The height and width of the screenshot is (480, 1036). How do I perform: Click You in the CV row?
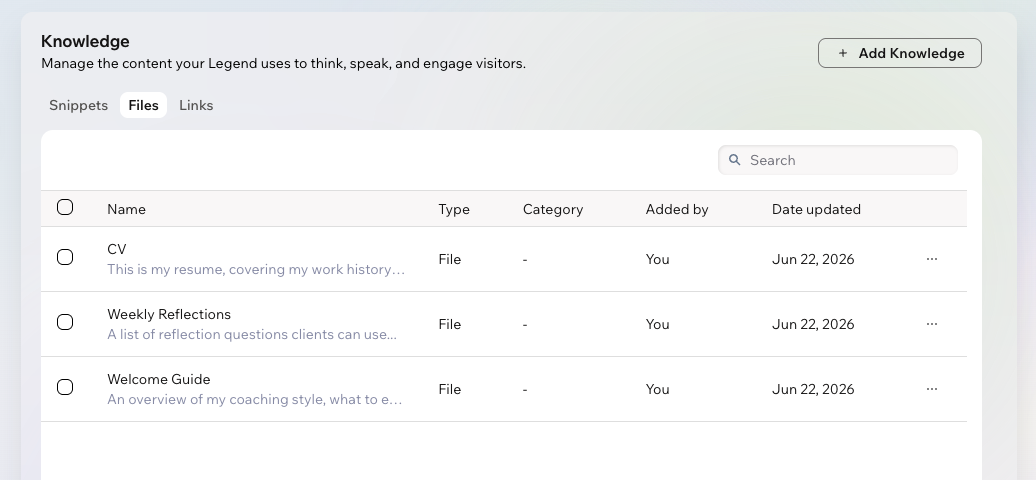click(x=657, y=259)
